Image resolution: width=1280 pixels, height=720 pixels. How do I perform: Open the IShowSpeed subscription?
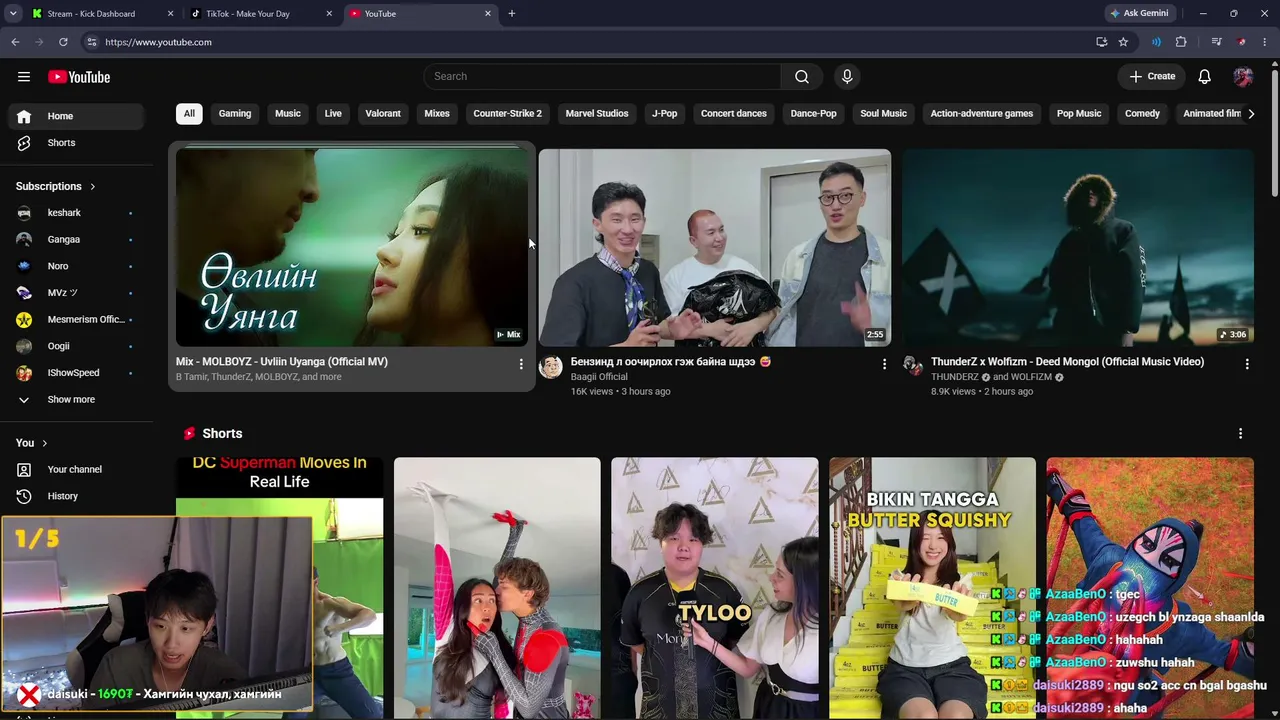(76, 373)
